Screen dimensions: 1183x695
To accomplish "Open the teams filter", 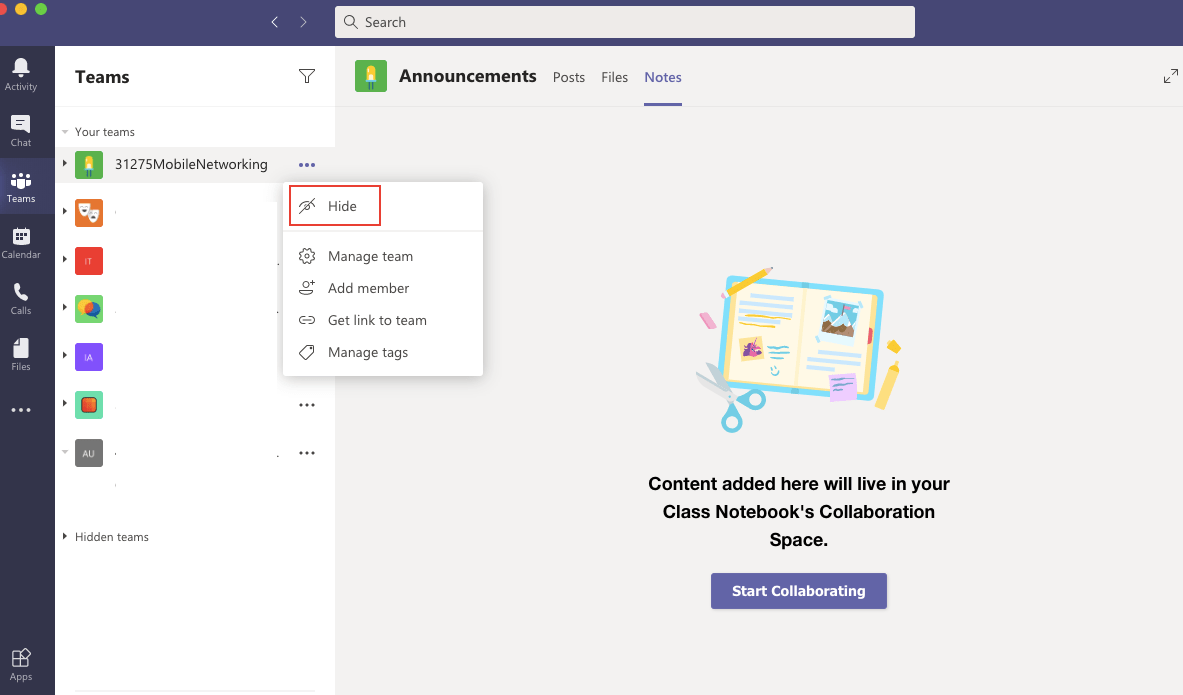I will pyautogui.click(x=307, y=76).
